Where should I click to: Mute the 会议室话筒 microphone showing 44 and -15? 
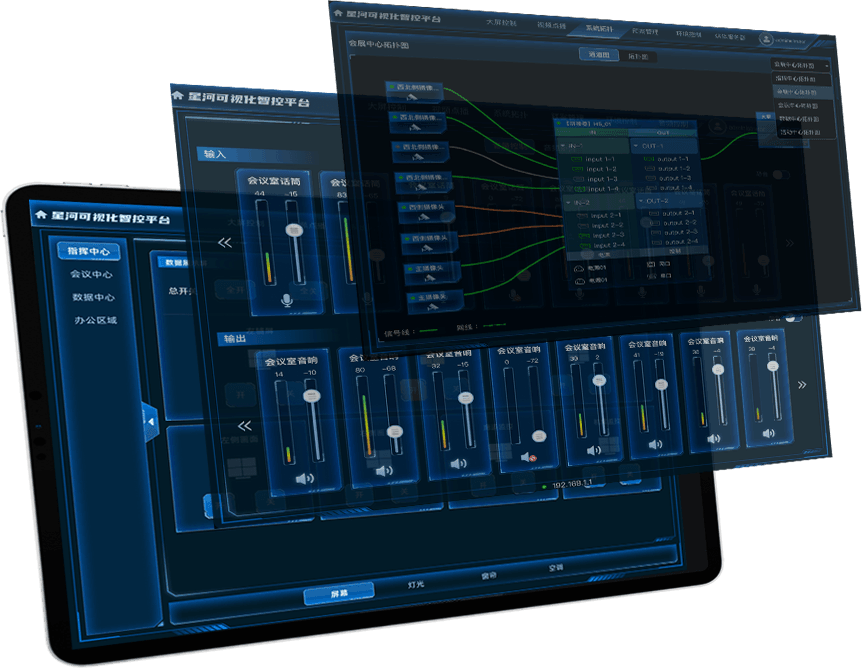pyautogui.click(x=286, y=300)
